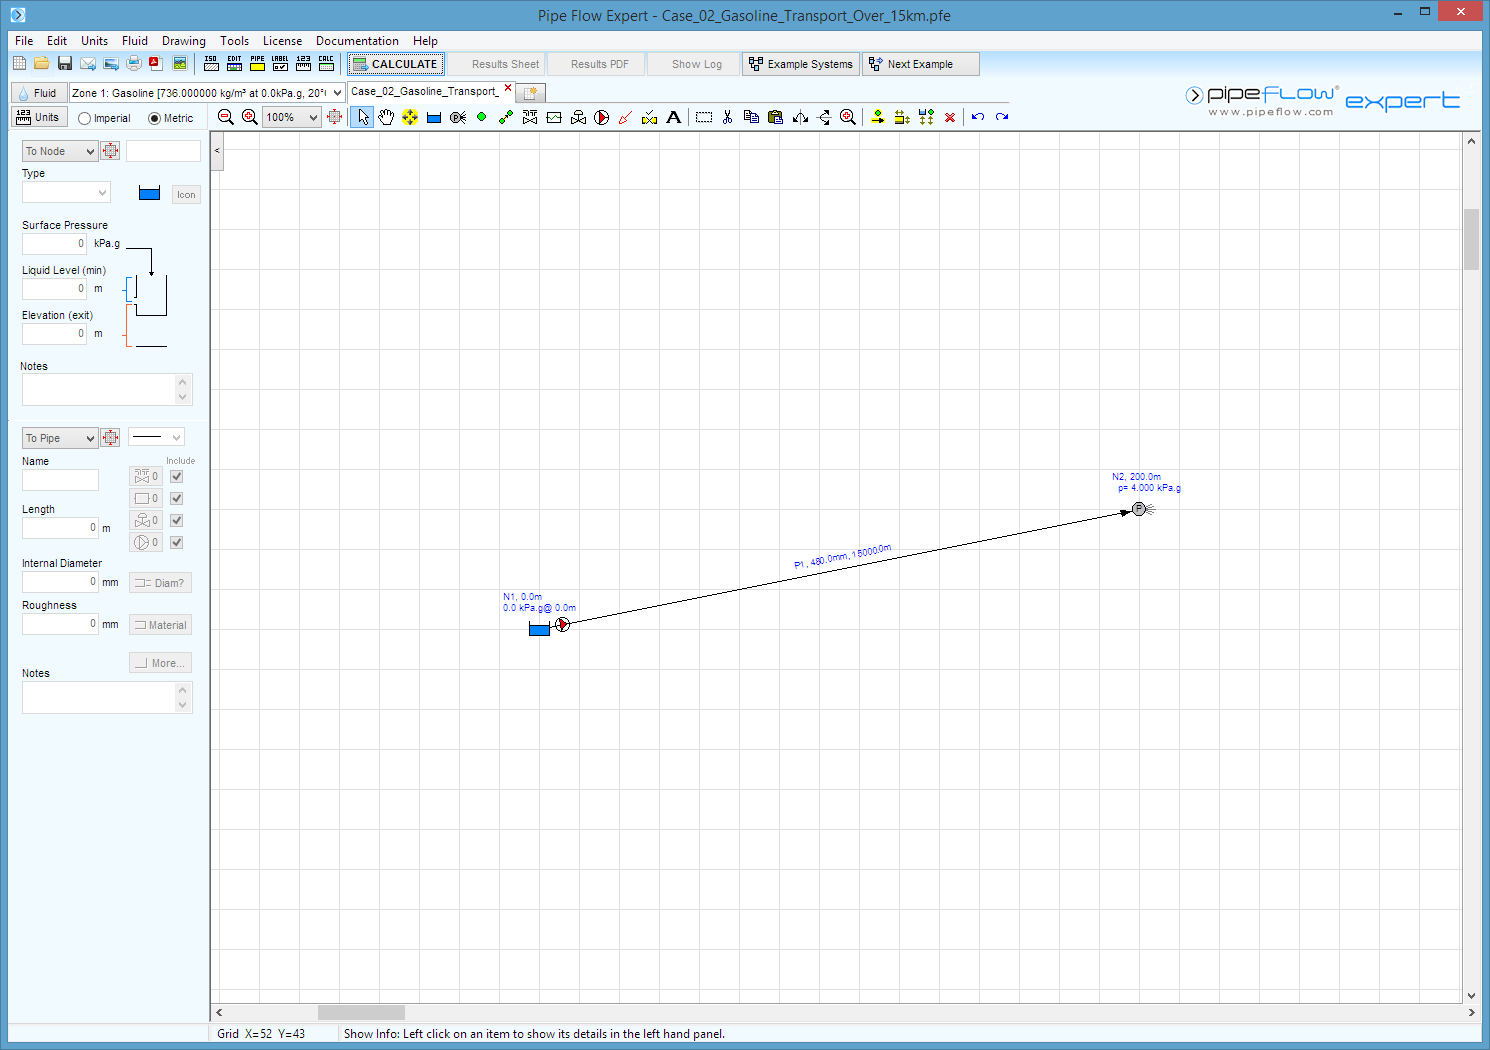Image resolution: width=1490 pixels, height=1050 pixels.
Task: Click the New grid file icon
Action: [x=19, y=64]
